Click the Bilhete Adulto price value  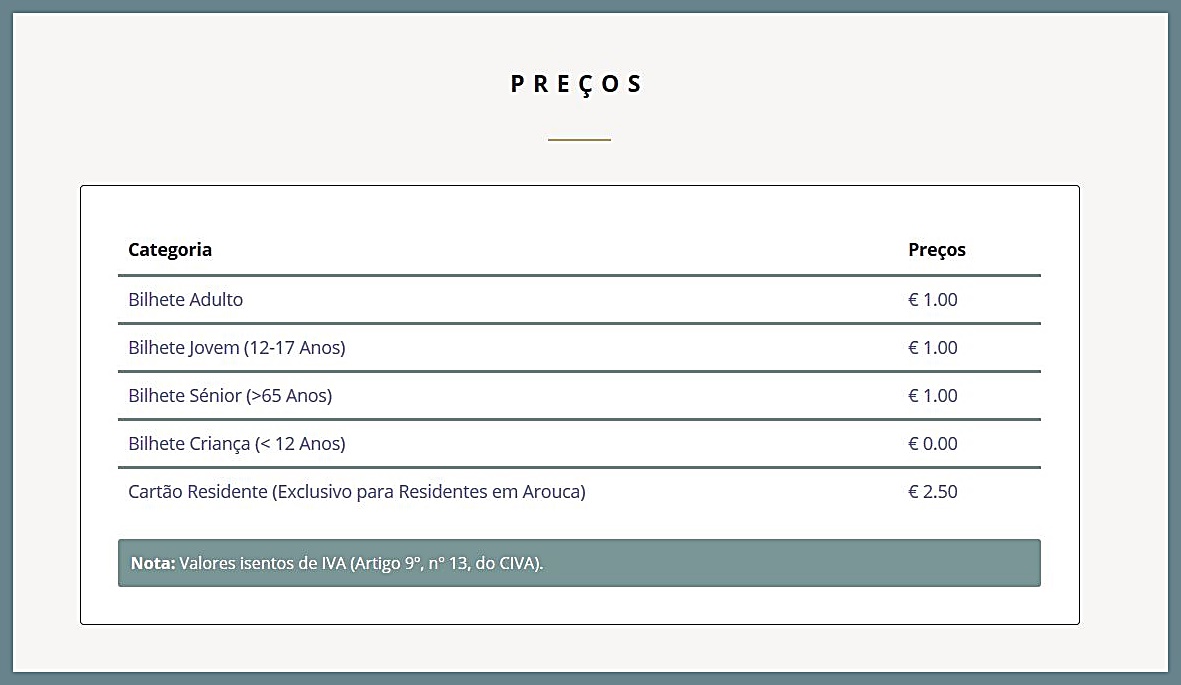[932, 300]
